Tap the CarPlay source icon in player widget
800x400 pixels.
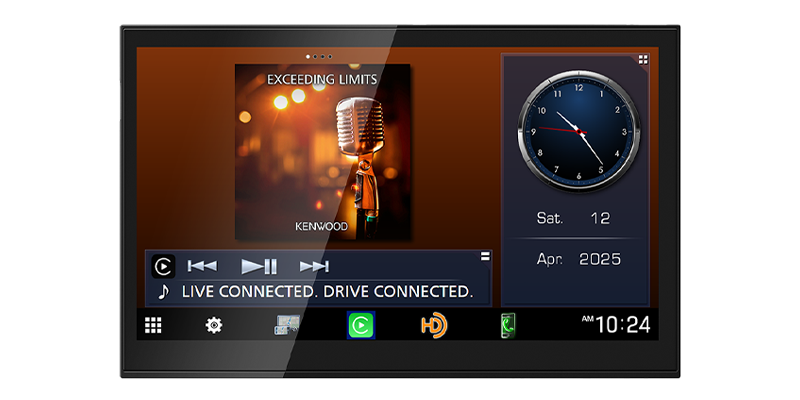pyautogui.click(x=163, y=266)
